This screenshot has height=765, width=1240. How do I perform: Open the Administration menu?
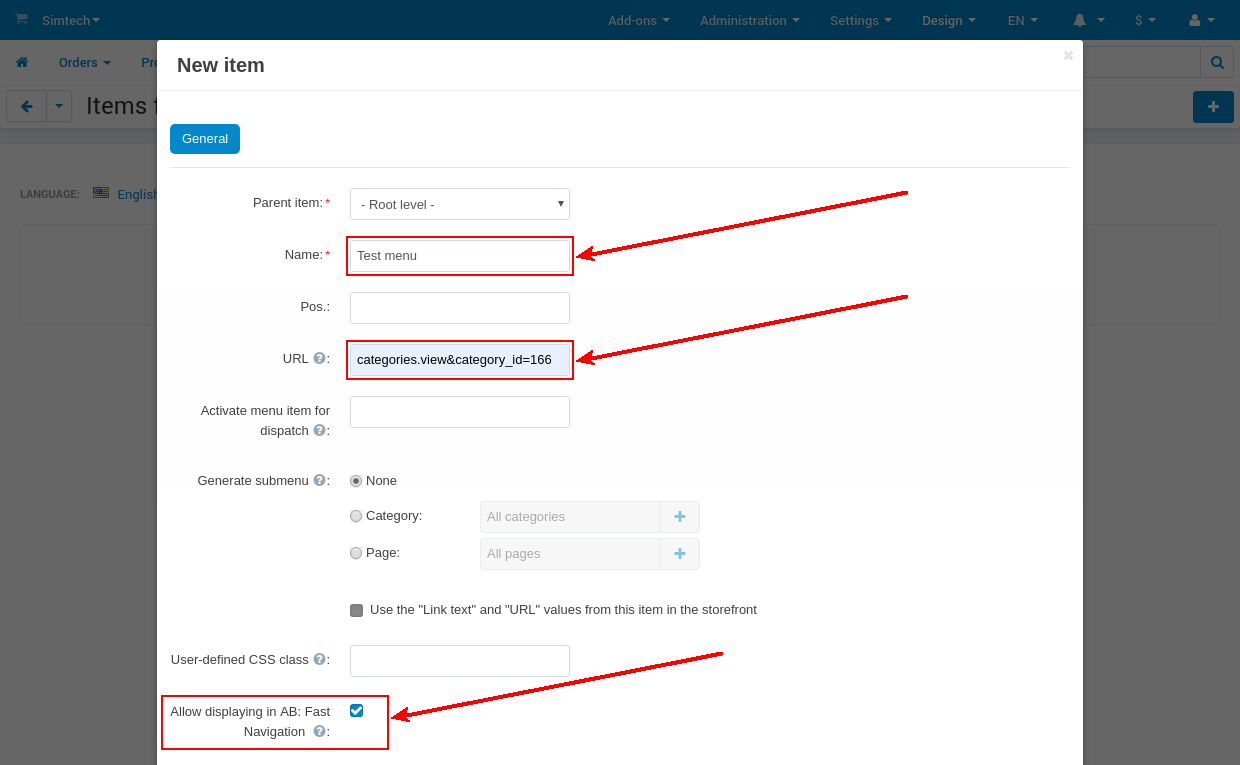click(x=749, y=20)
